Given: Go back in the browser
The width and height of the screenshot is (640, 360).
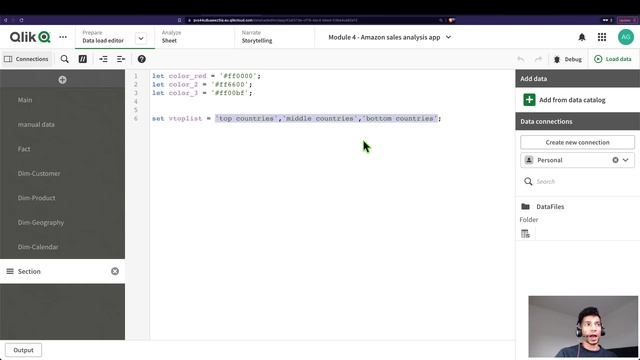Looking at the screenshot, I should [5, 20].
